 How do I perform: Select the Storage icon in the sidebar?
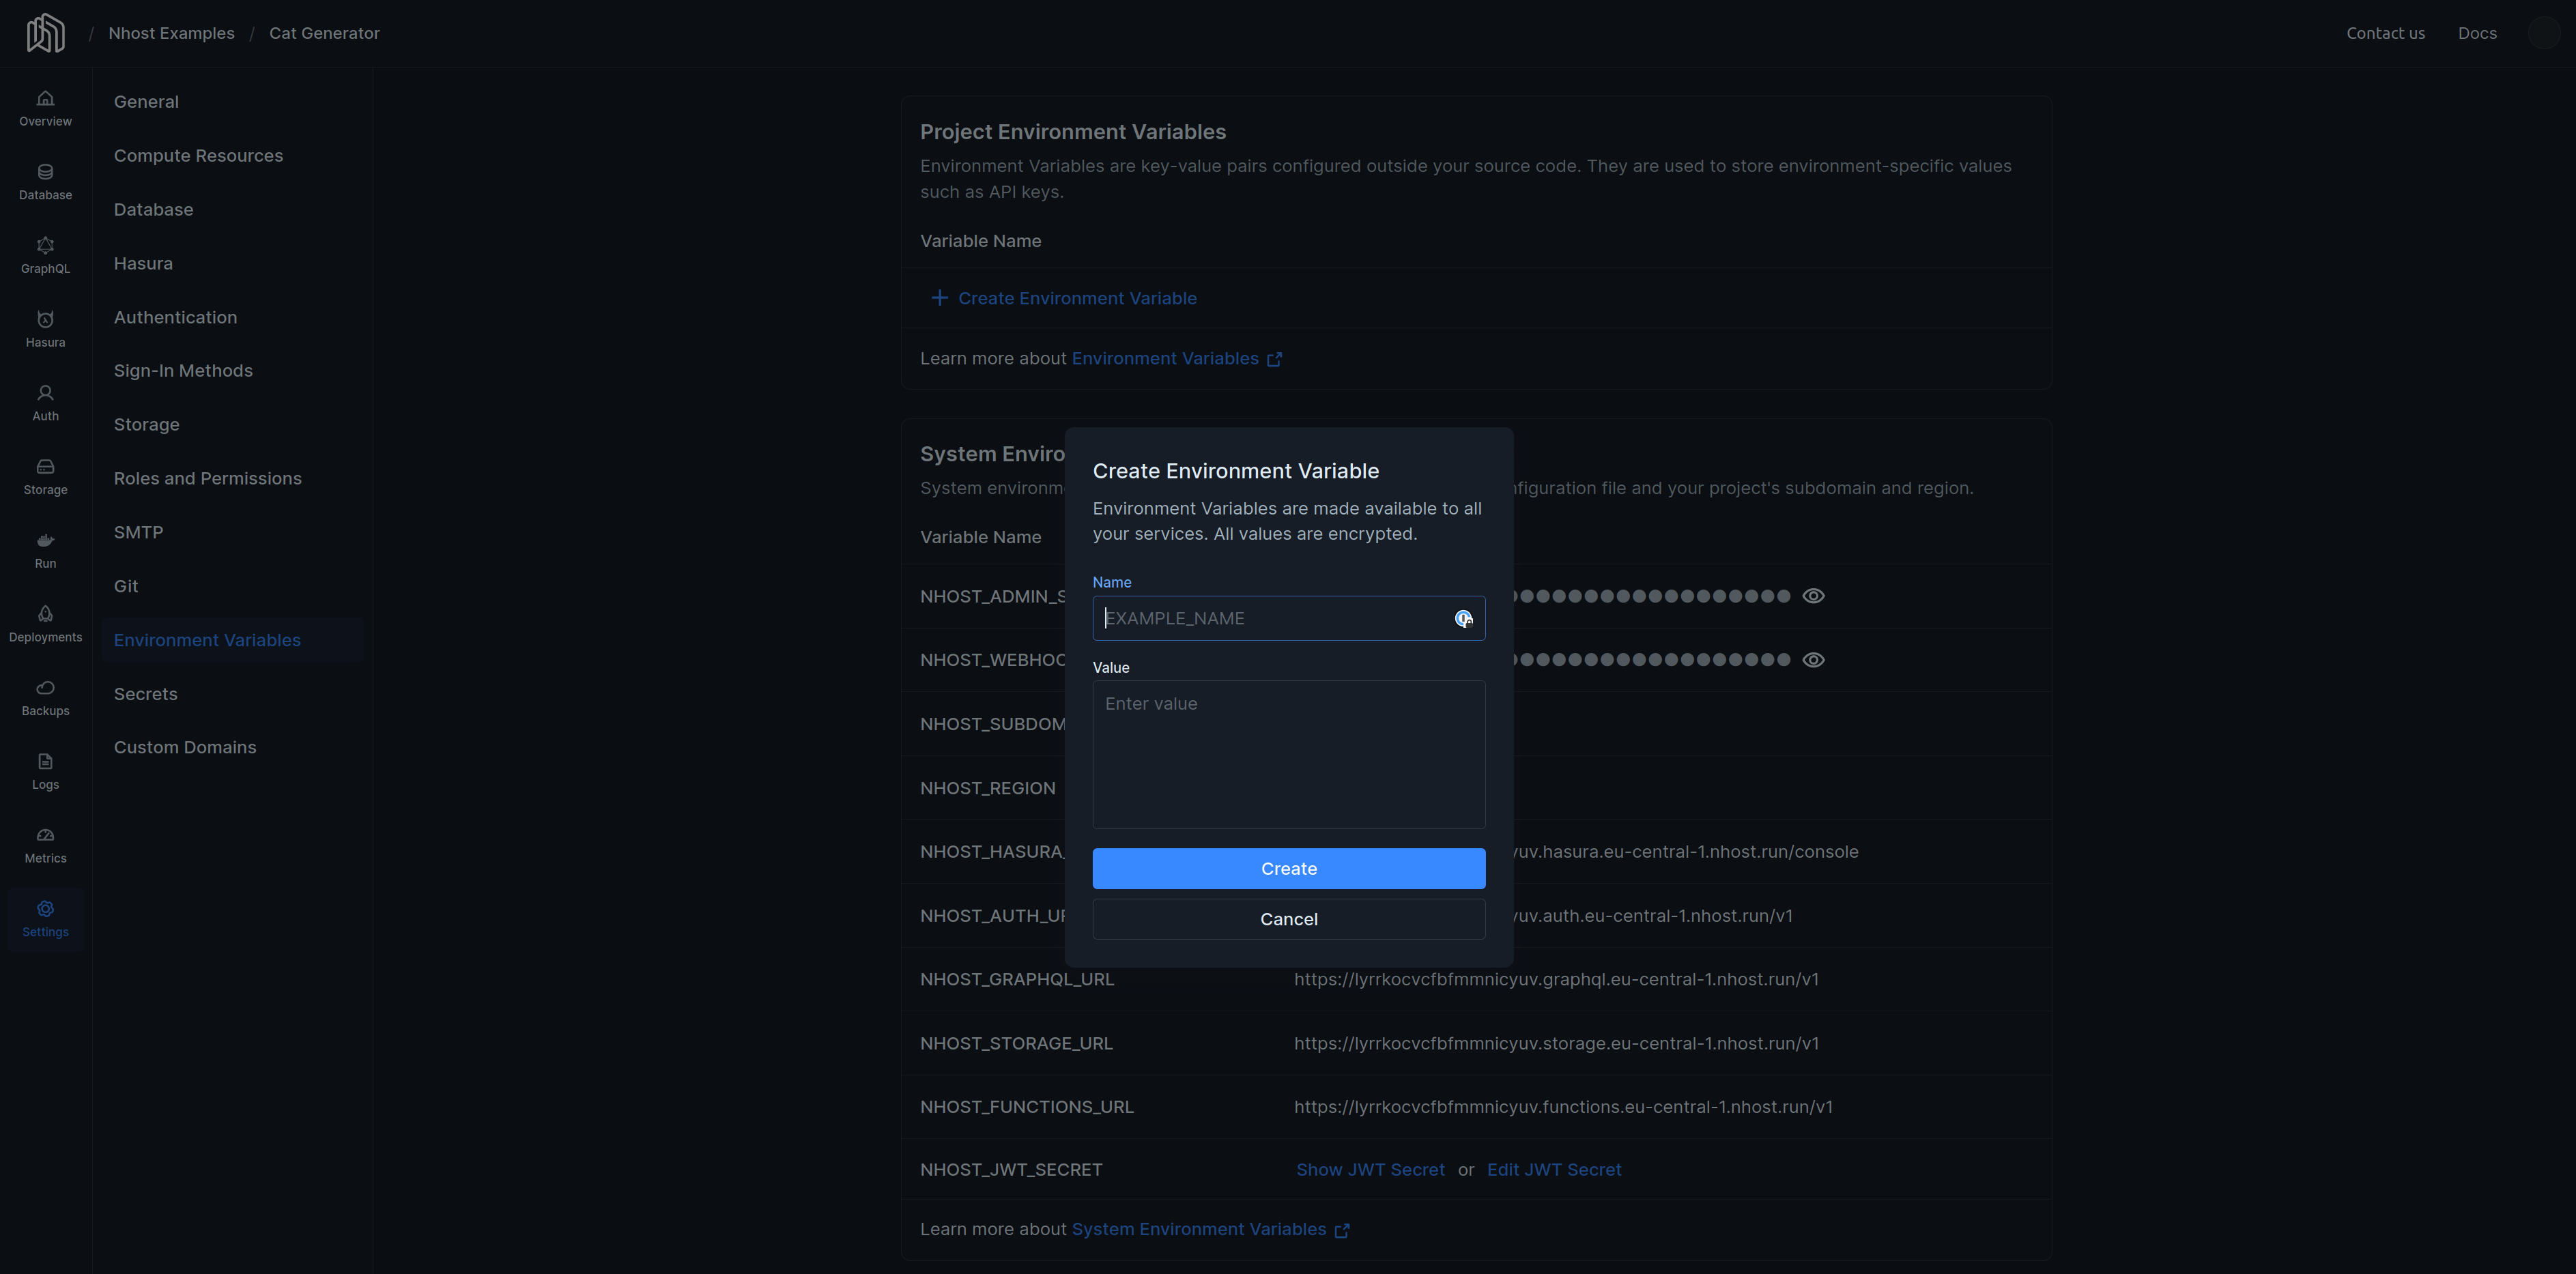click(45, 475)
